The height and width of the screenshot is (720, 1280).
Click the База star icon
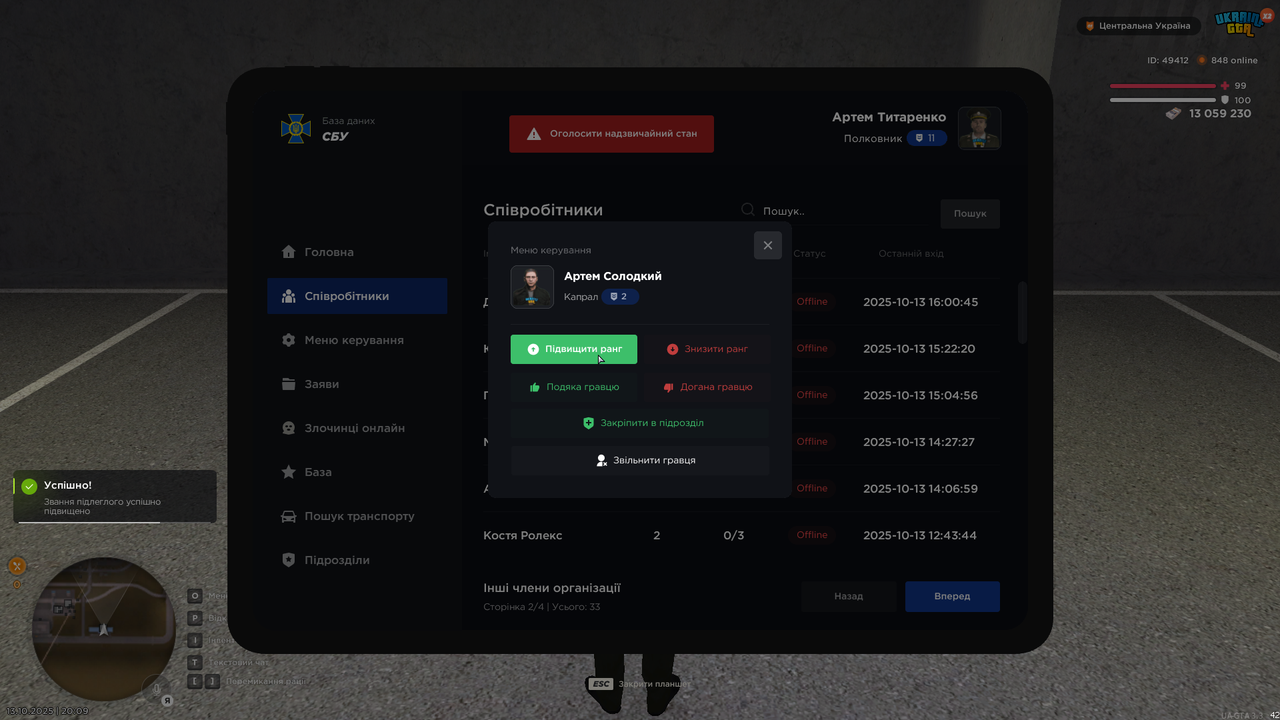coord(289,472)
